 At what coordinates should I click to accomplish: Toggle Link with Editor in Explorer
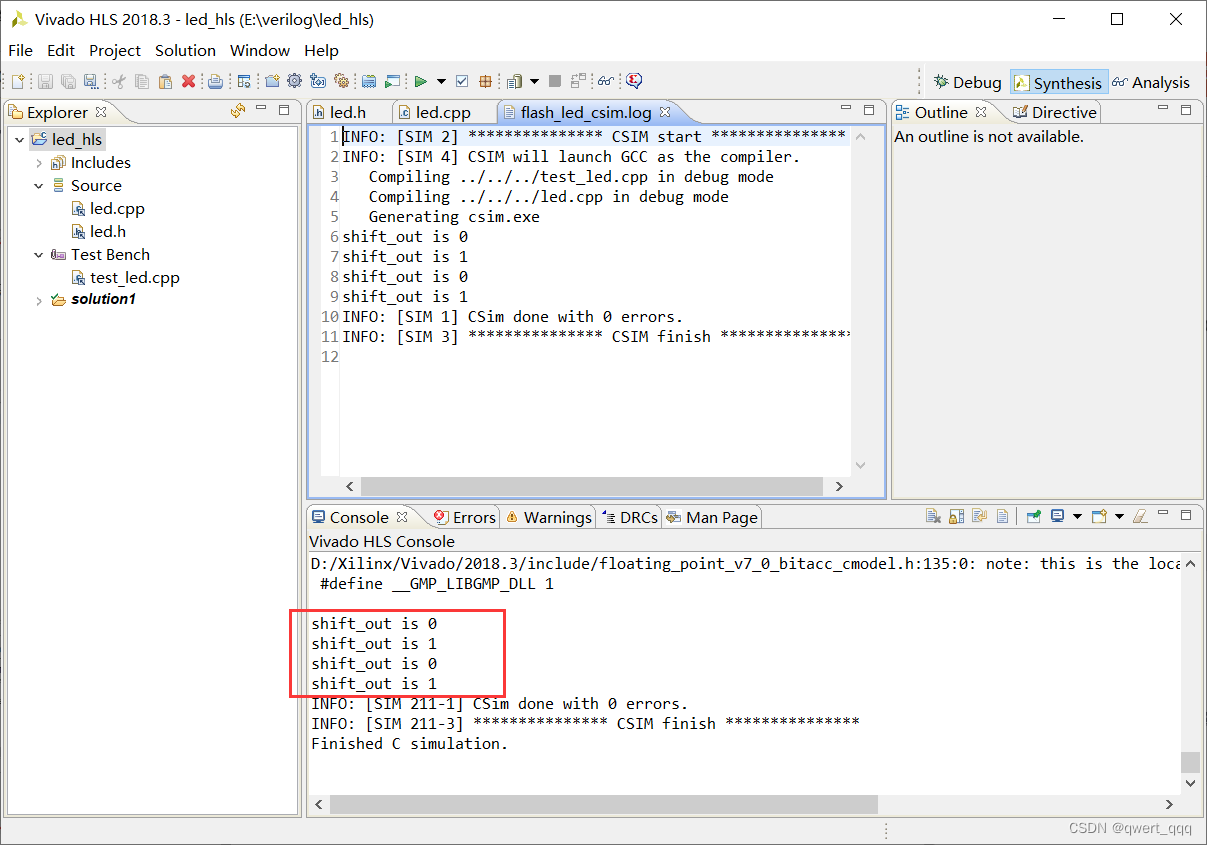point(238,111)
